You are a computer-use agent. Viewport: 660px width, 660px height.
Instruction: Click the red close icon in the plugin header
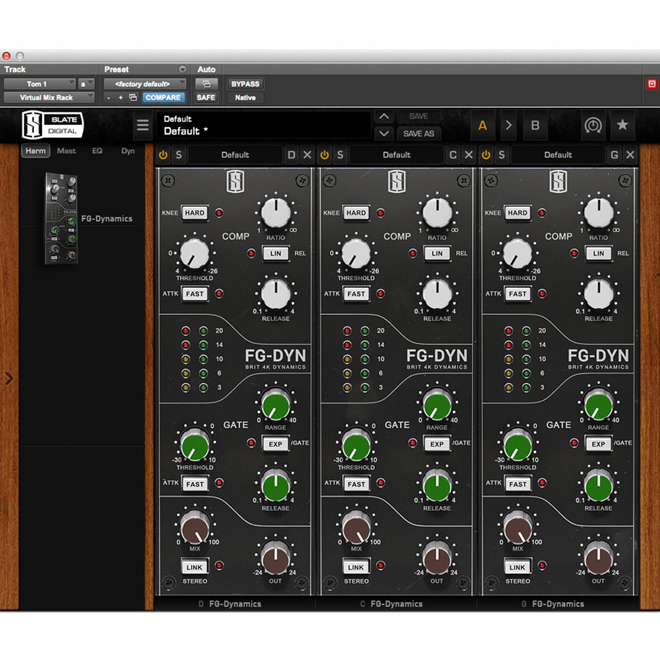click(x=652, y=84)
